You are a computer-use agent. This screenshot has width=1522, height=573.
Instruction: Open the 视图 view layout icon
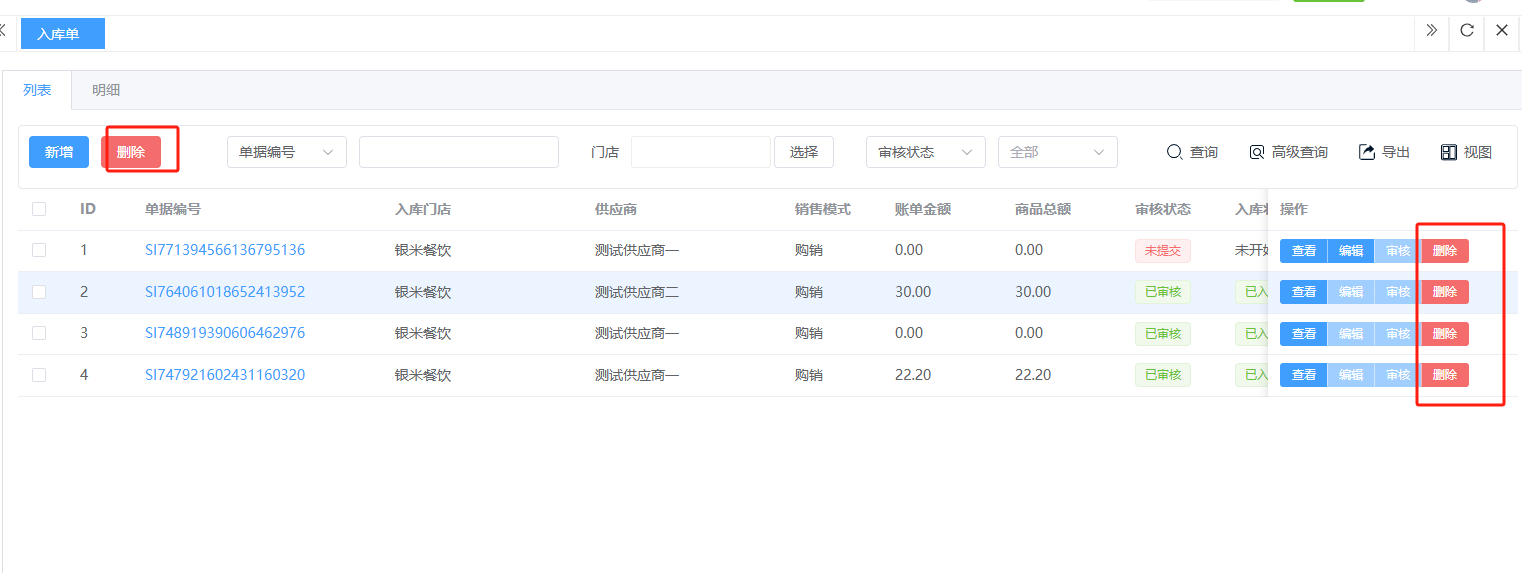coord(1449,152)
